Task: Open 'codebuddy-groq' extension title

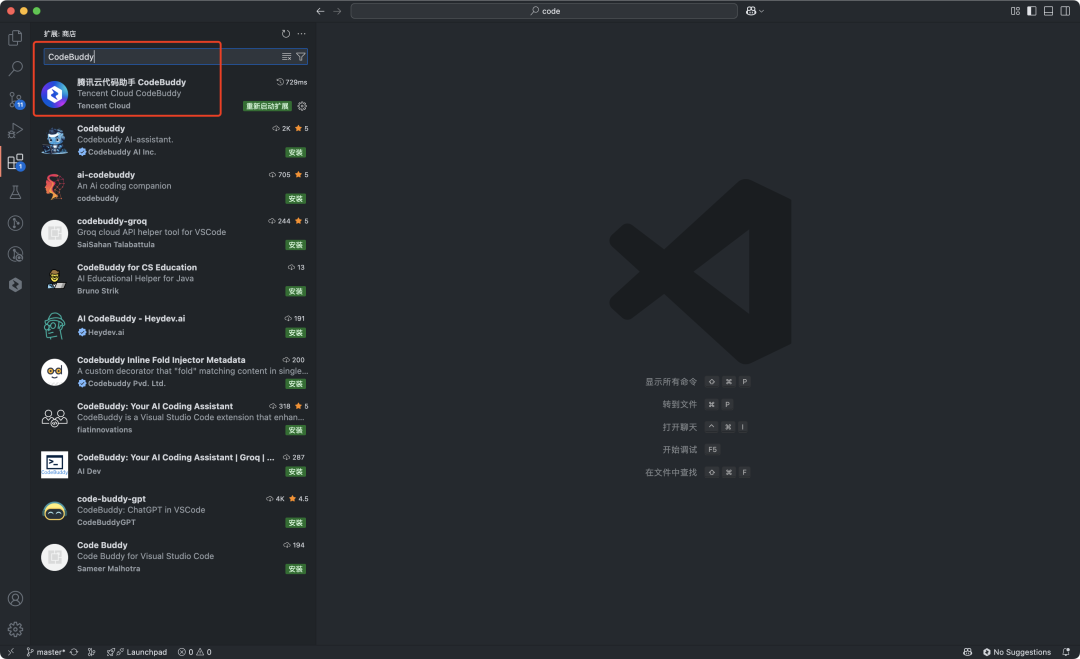Action: (112, 221)
